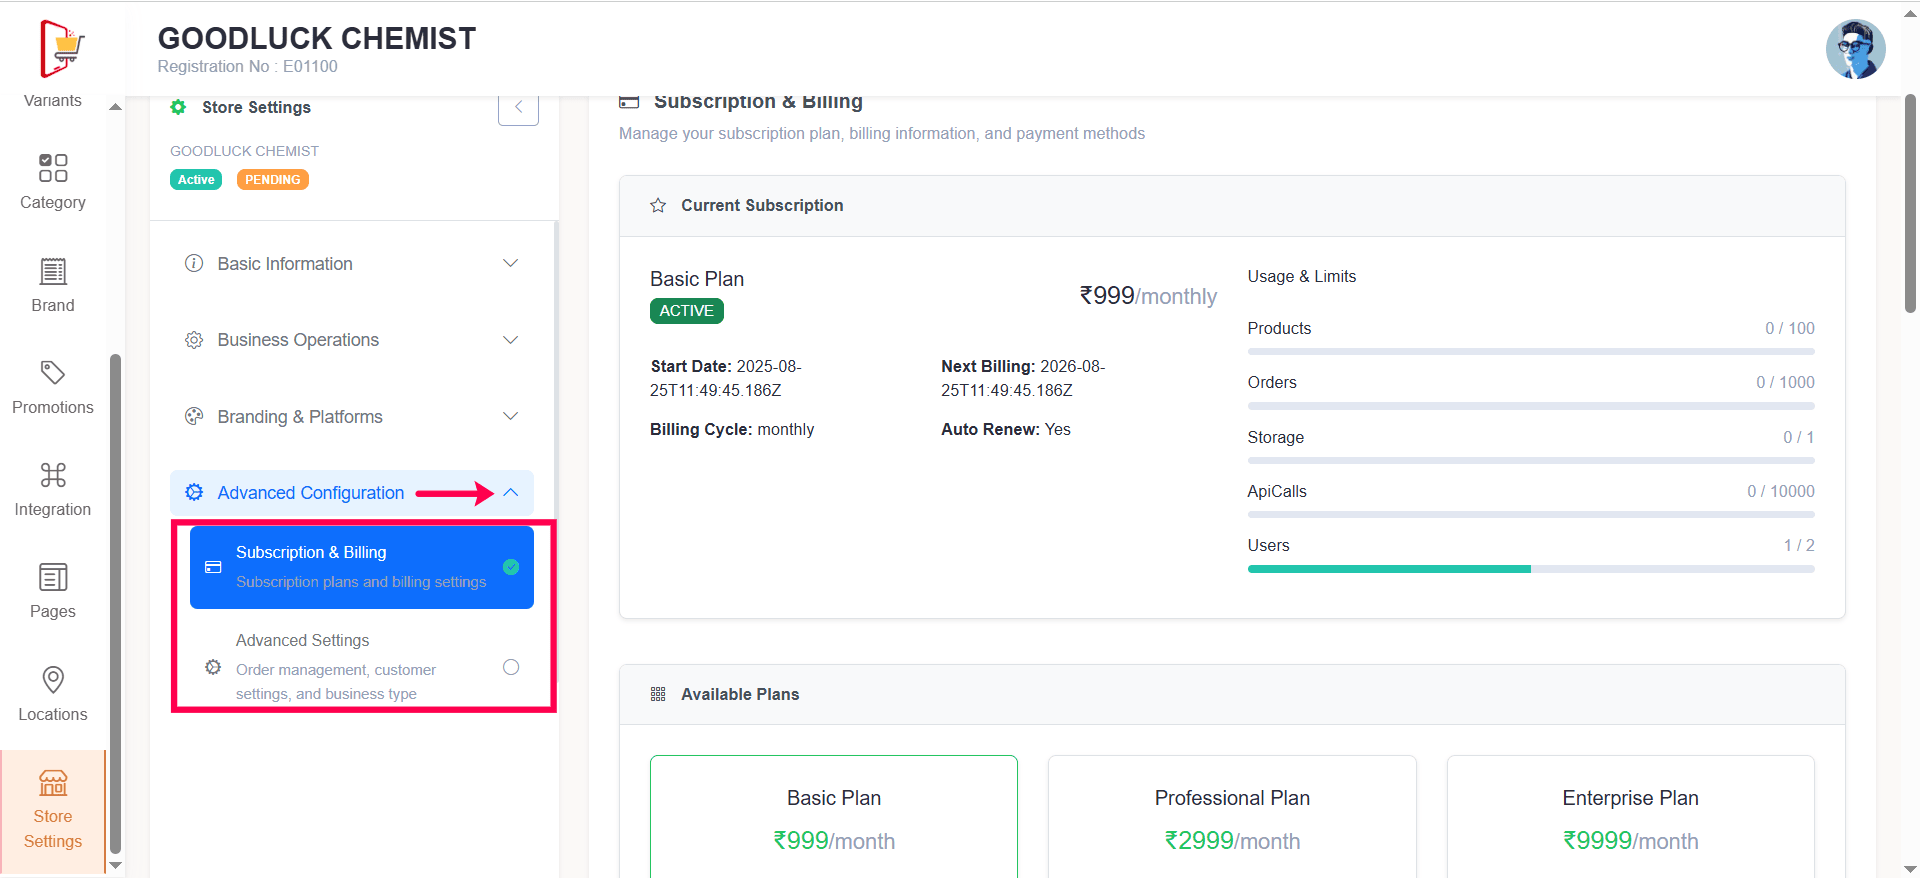
Task: Collapse the Advanced Configuration section
Action: pyautogui.click(x=511, y=493)
